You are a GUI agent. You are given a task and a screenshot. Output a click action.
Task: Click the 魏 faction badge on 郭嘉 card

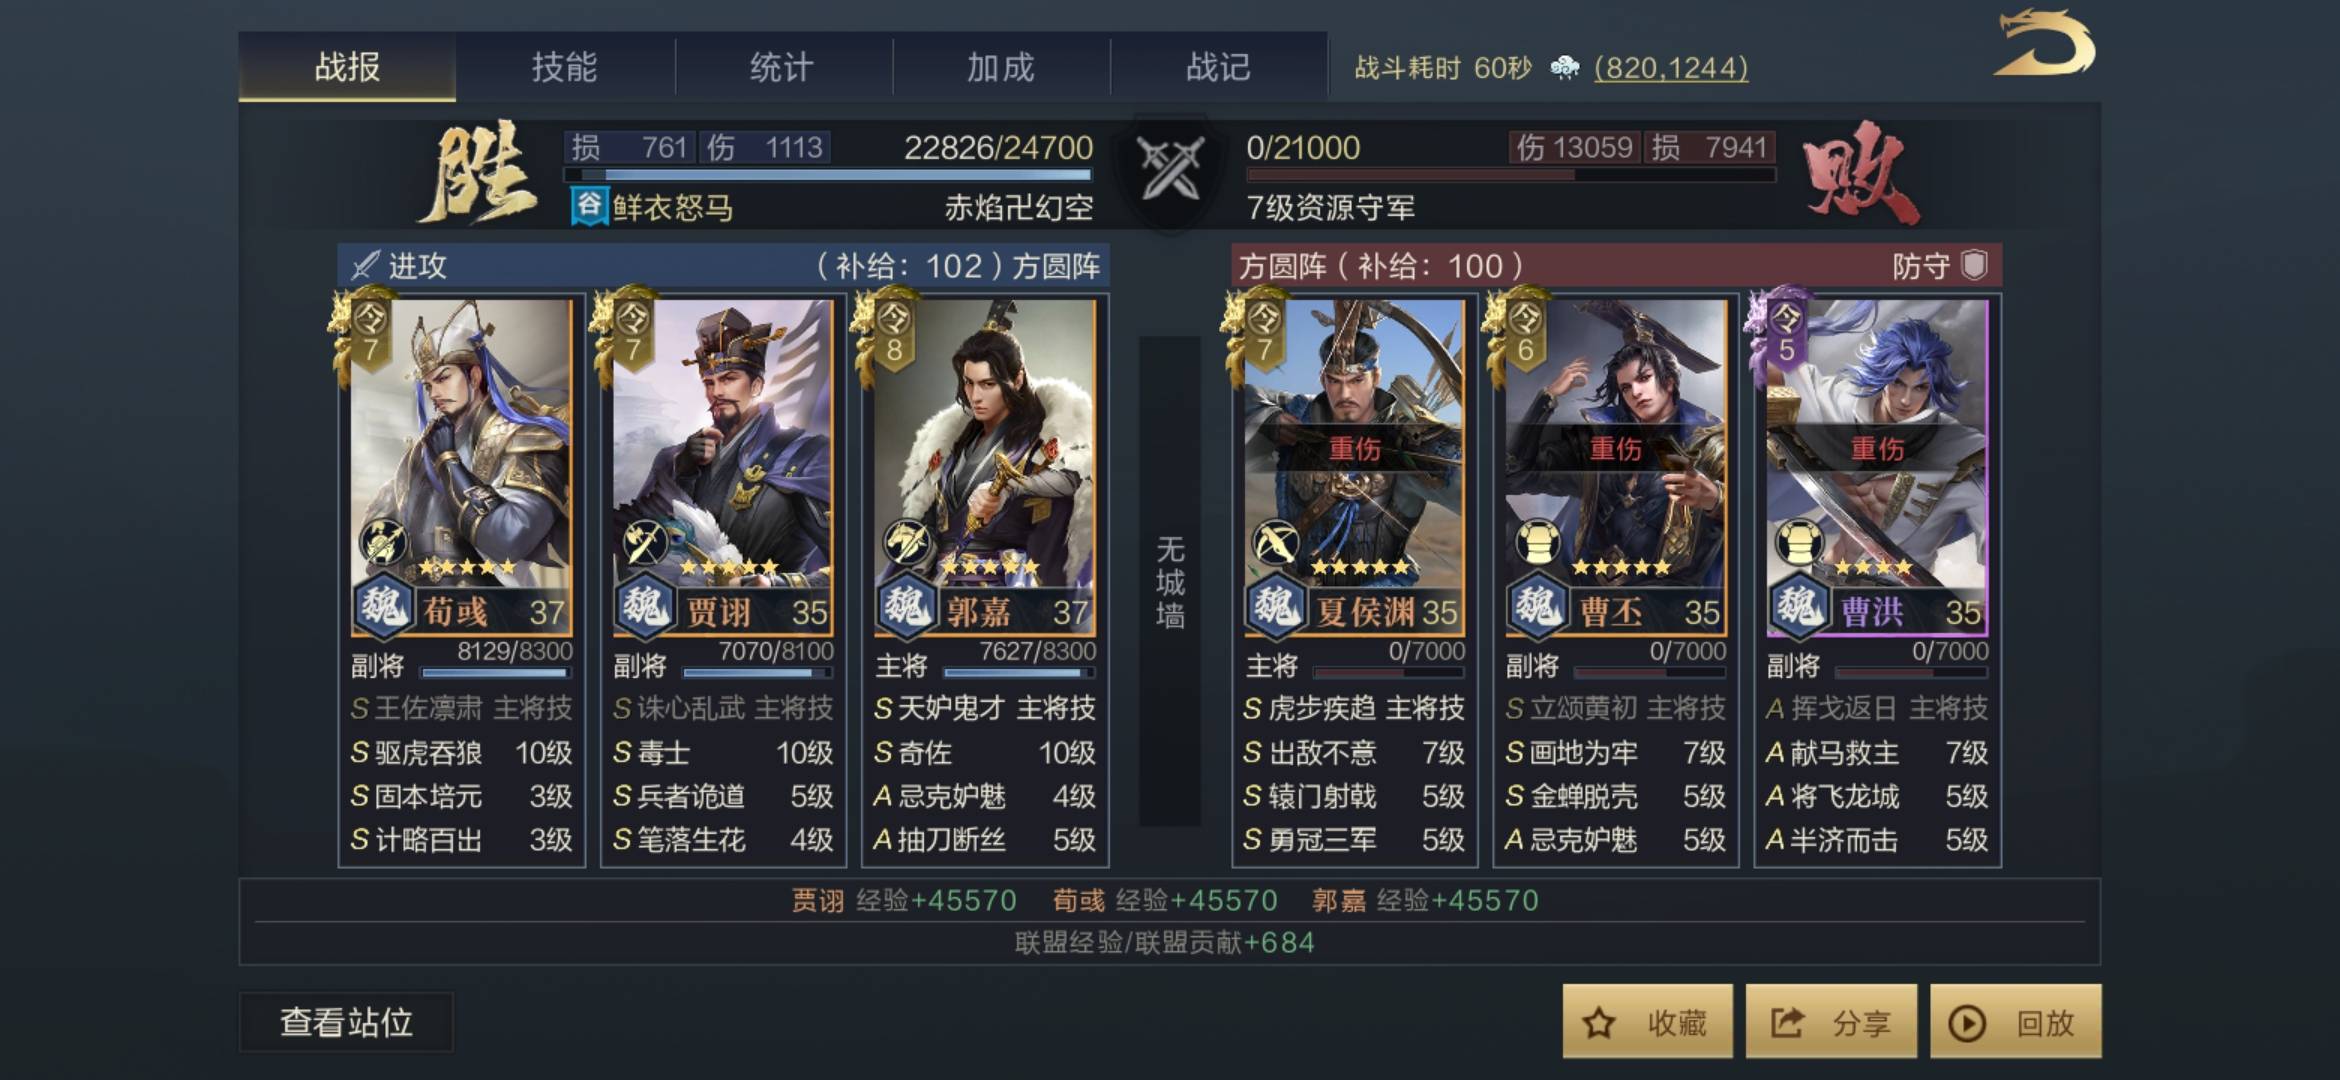(x=907, y=607)
